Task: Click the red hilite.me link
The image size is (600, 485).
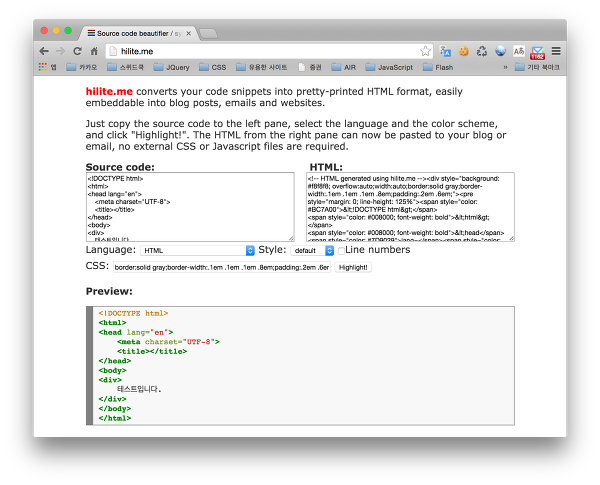Action: [109, 91]
